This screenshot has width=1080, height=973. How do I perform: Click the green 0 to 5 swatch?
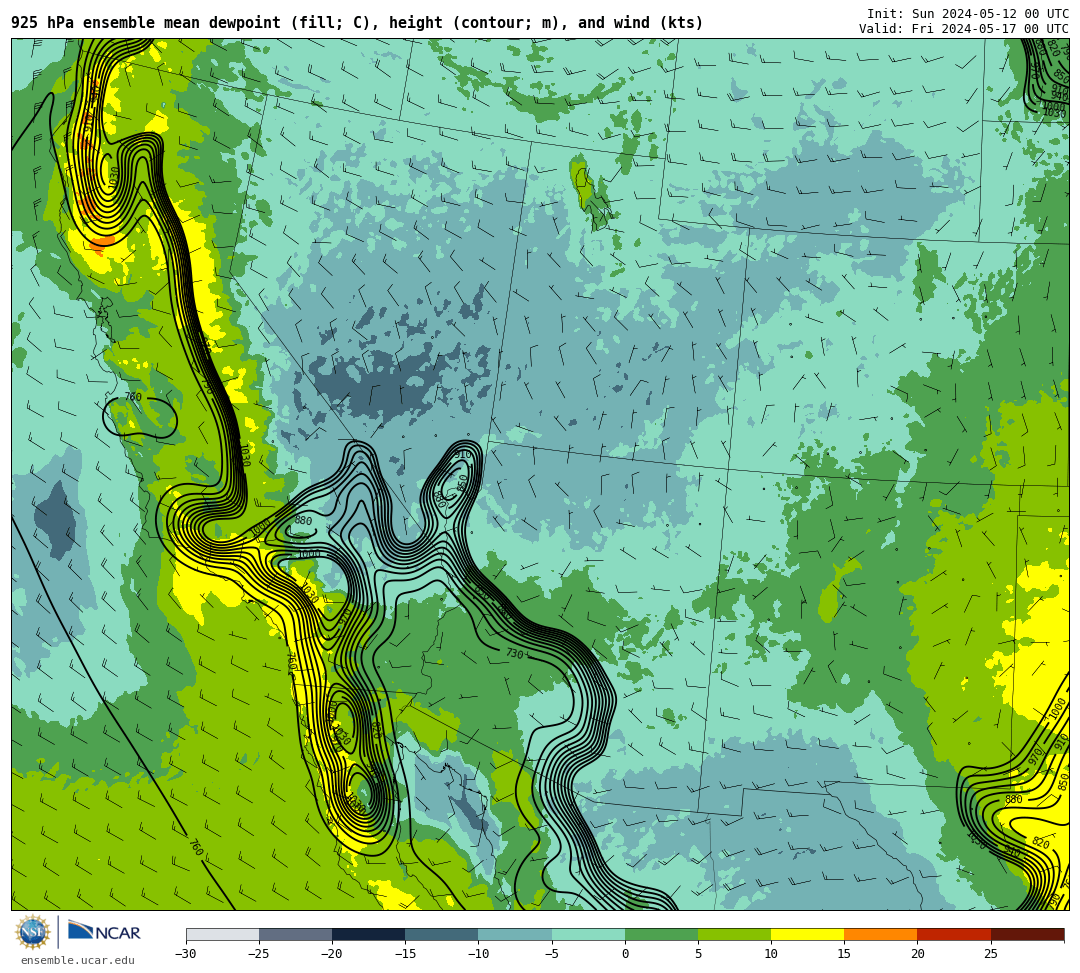(661, 934)
